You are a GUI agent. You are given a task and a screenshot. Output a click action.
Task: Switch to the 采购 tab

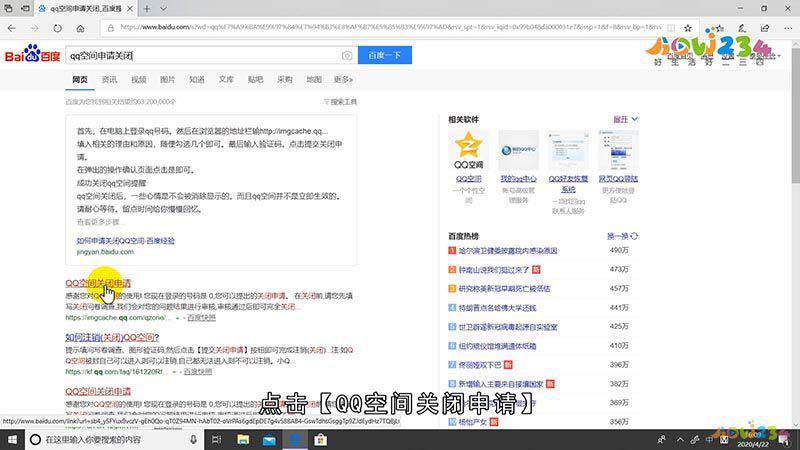[285, 79]
